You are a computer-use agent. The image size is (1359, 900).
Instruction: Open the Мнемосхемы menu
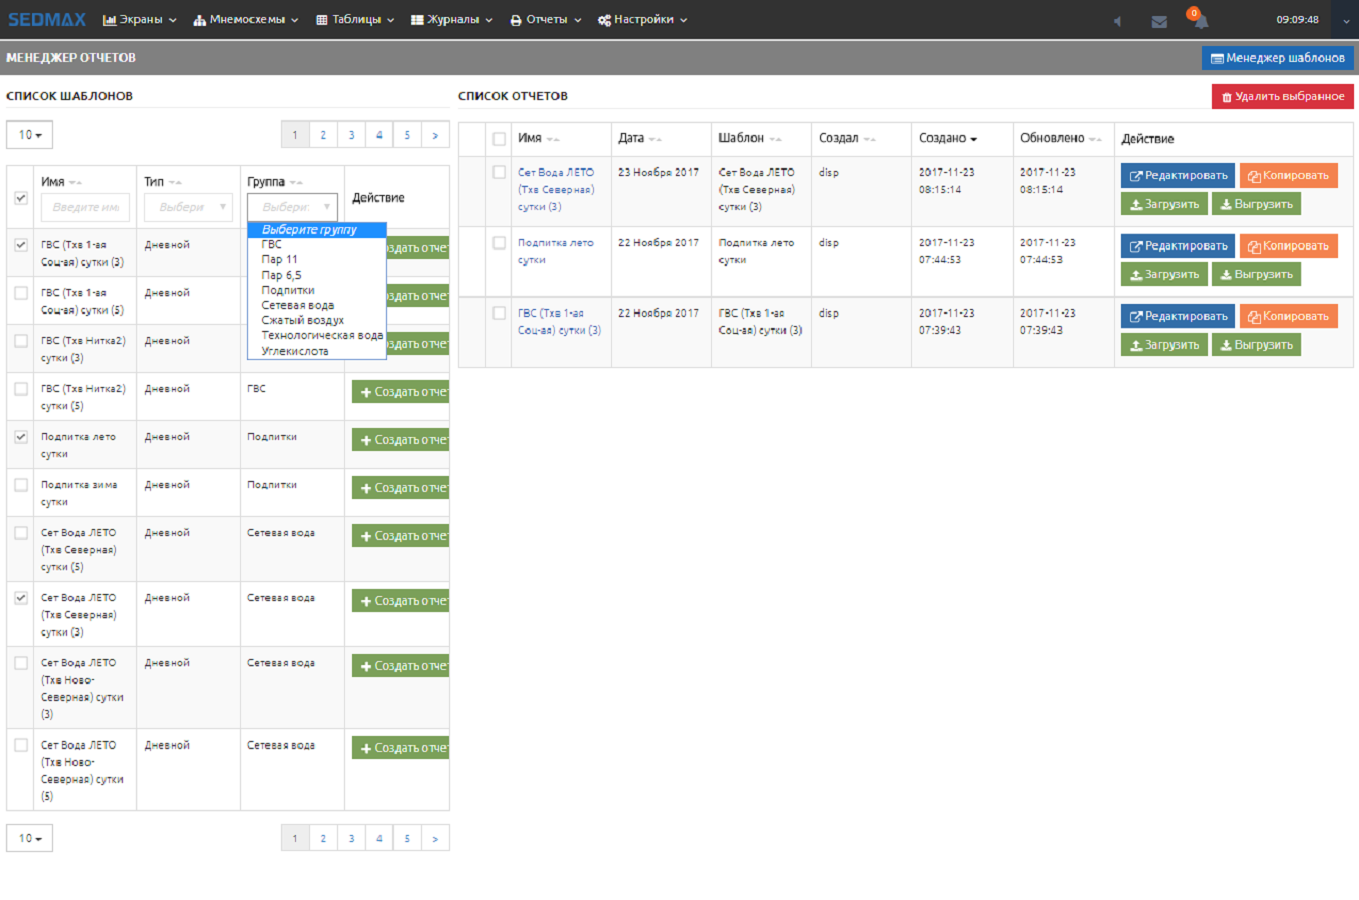click(246, 19)
